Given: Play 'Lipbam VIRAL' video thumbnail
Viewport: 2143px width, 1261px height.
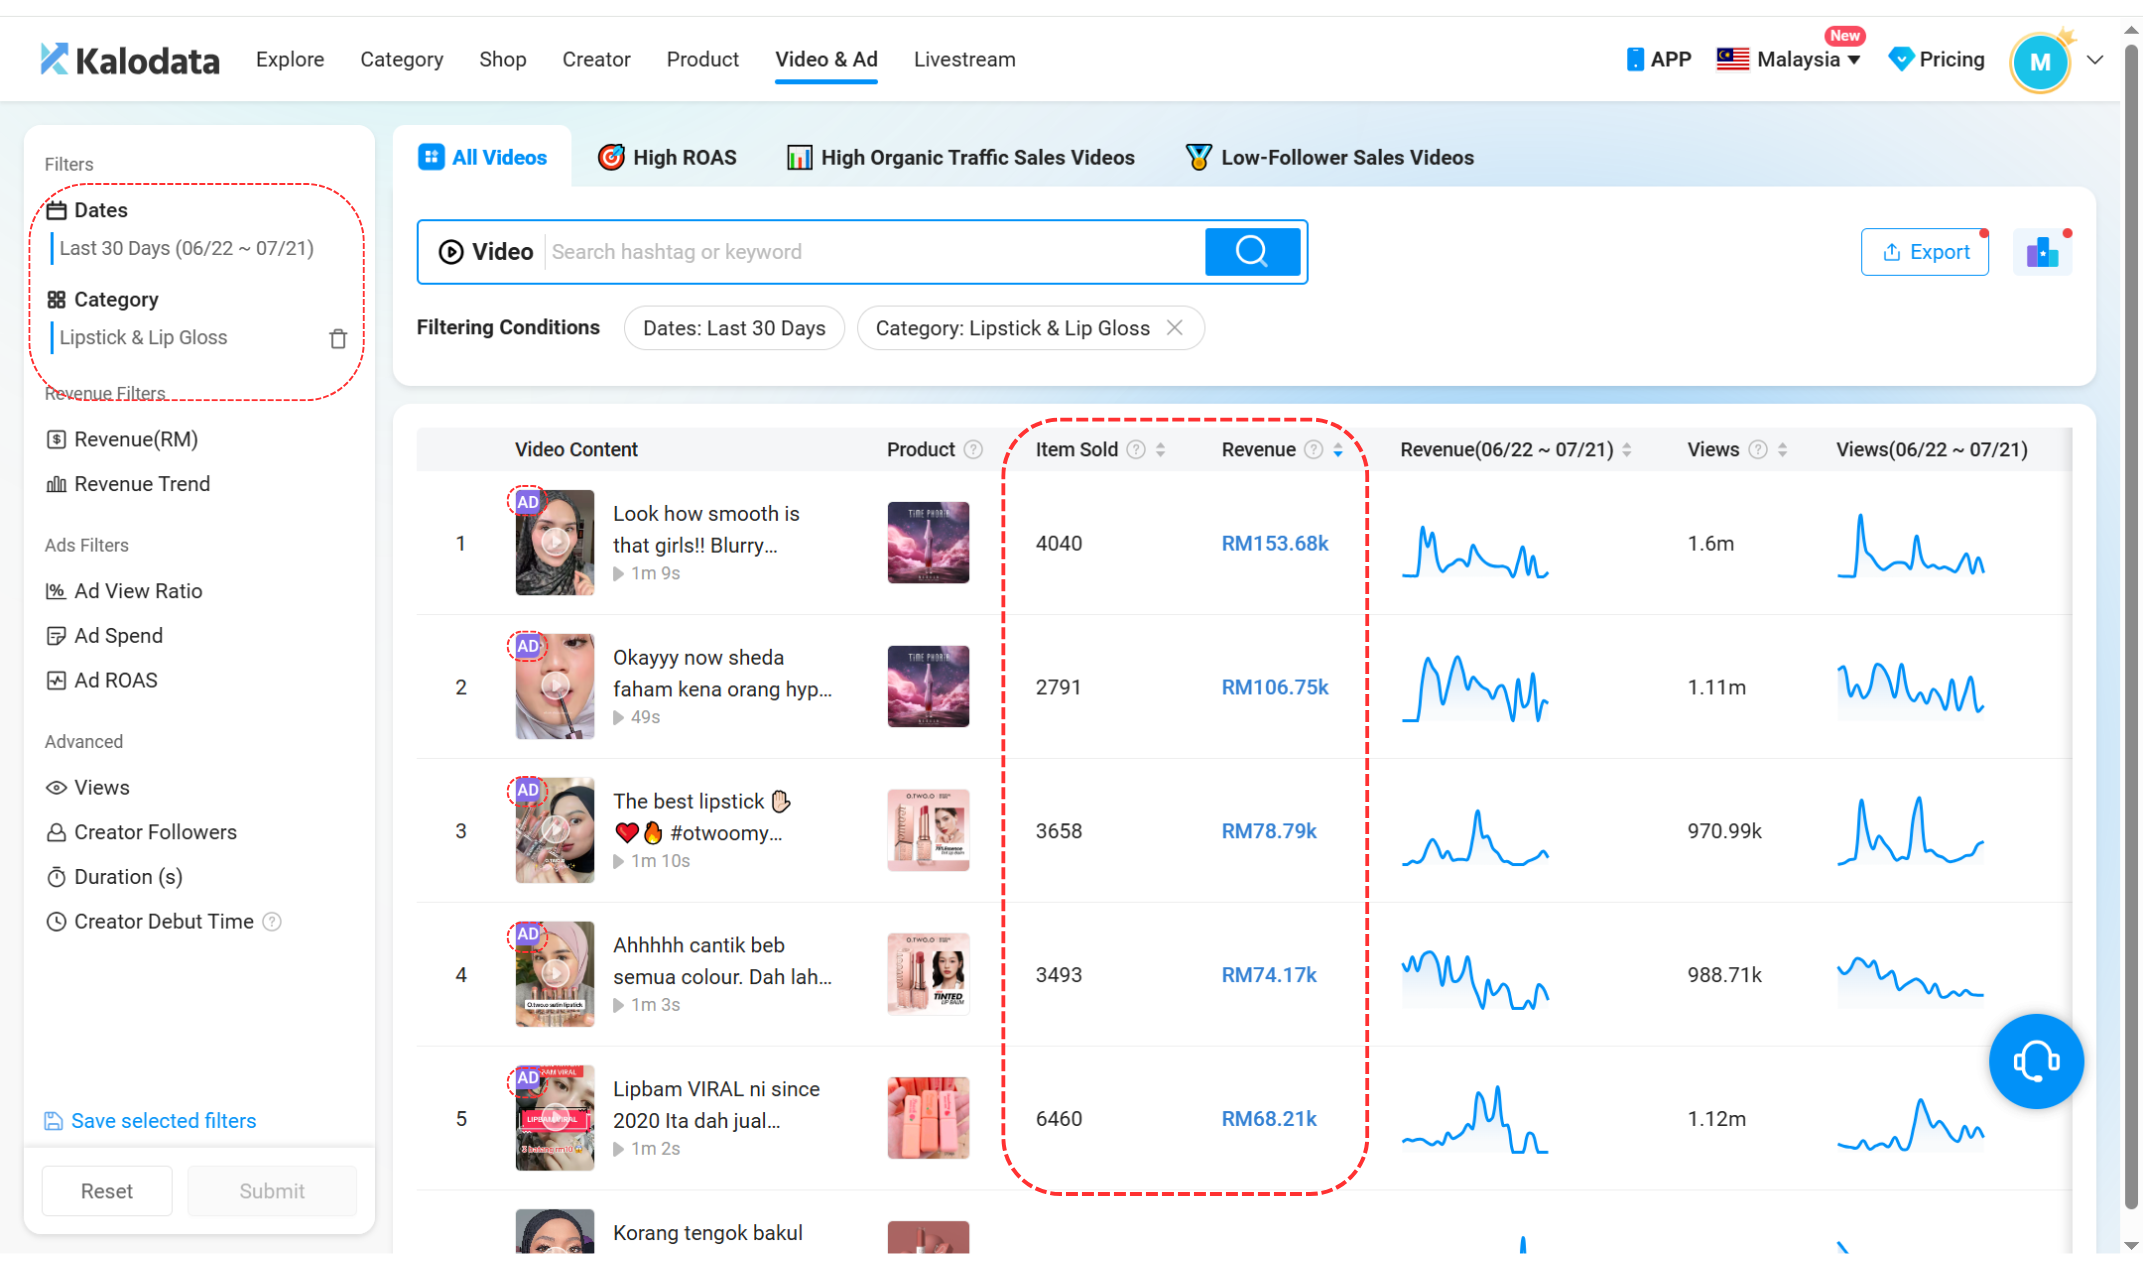Looking at the screenshot, I should (x=554, y=1117).
